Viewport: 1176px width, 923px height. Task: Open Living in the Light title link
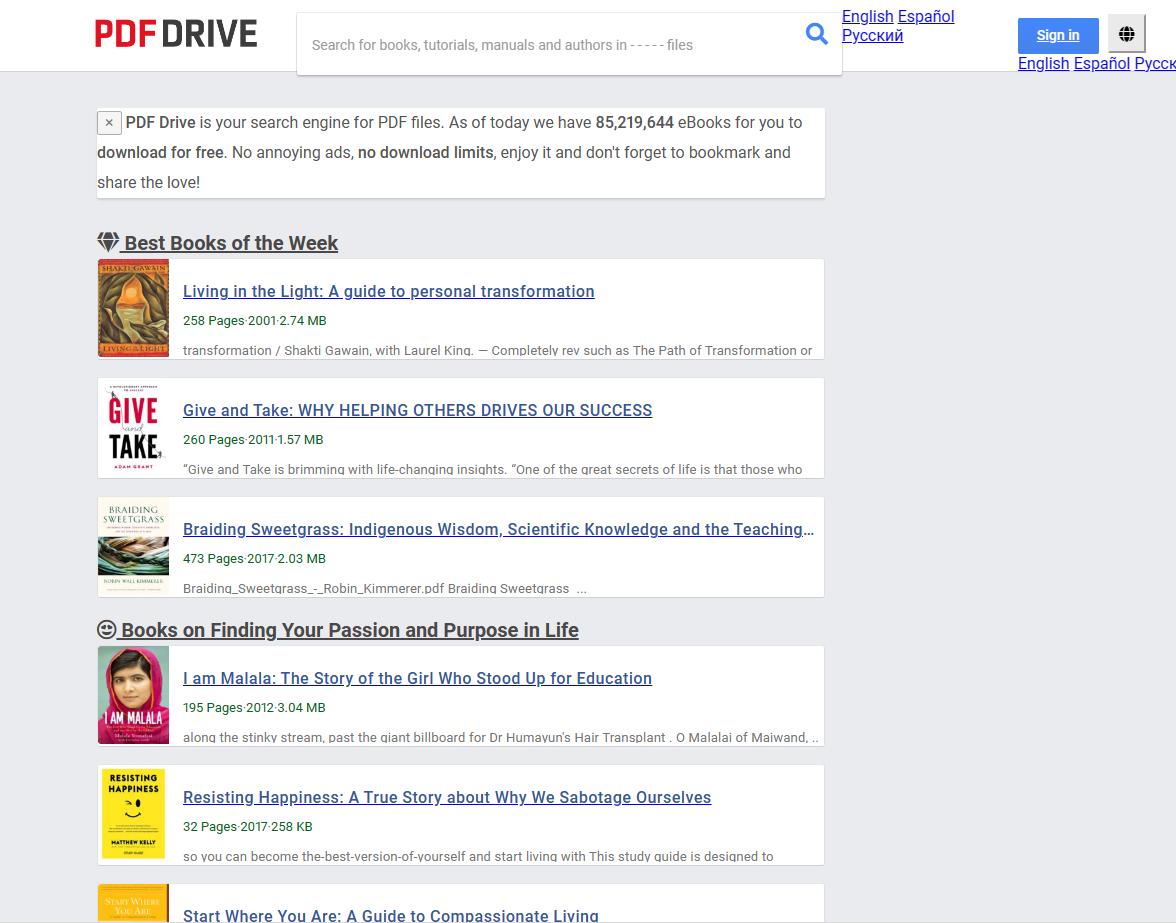388,292
